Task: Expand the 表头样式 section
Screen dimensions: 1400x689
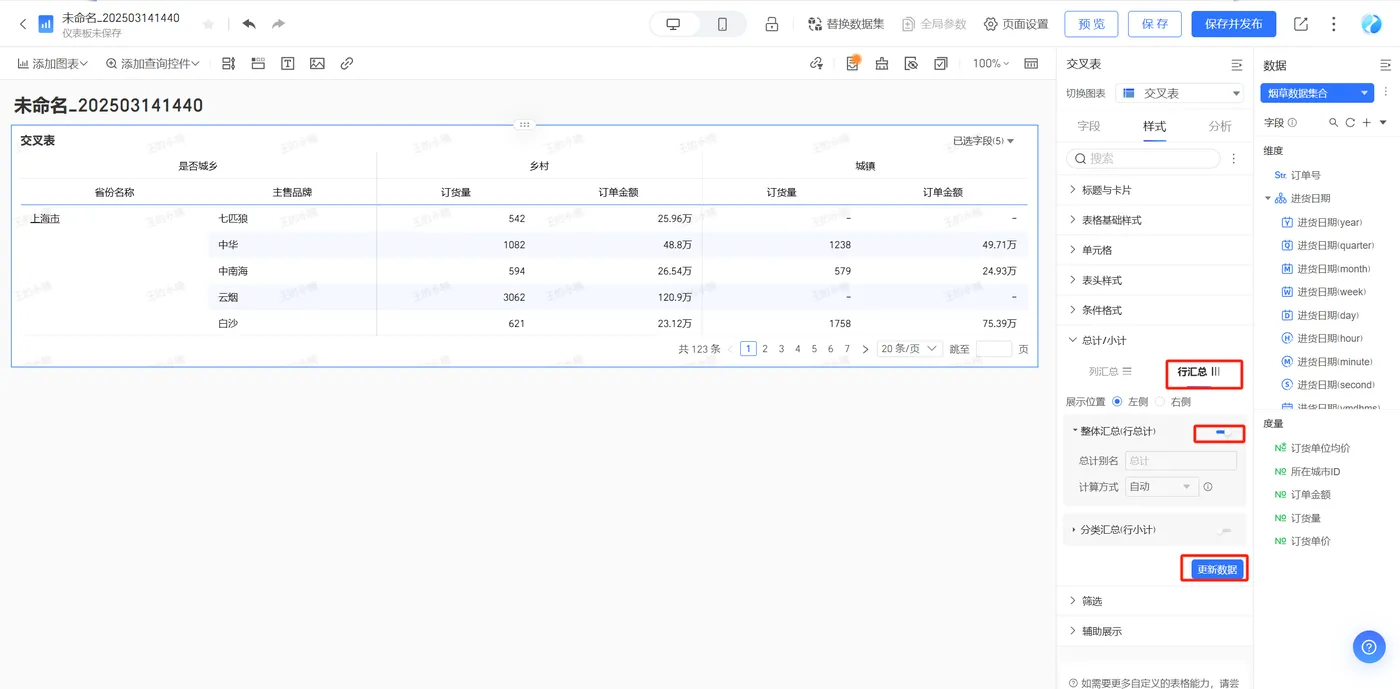Action: point(1154,280)
